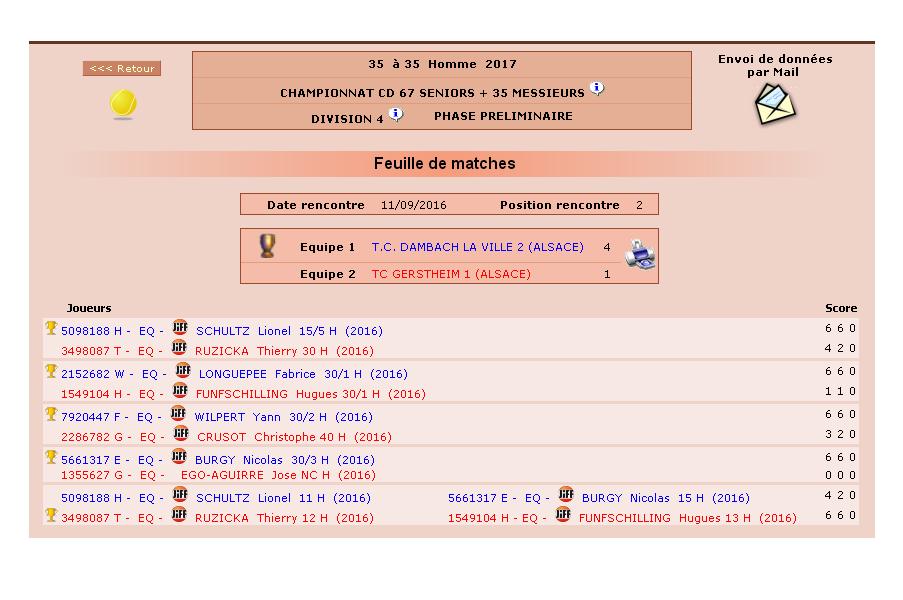Select player CRUSOT Christophe 40 H (2016)
This screenshot has height=600, width=903.
294,438
